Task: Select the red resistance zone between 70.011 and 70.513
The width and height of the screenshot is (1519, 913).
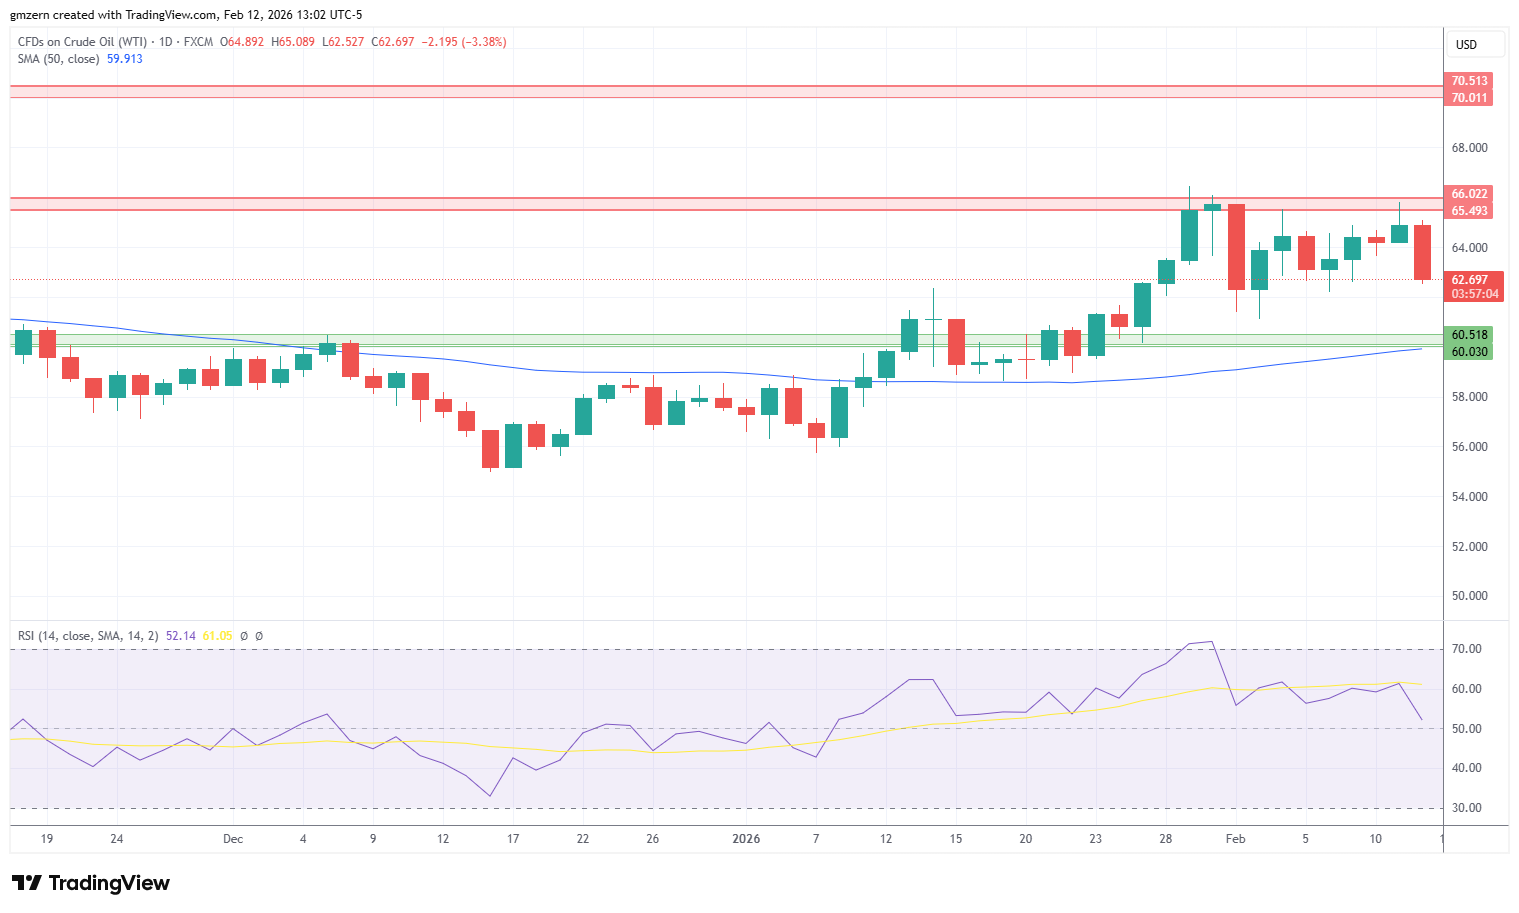Action: click(727, 91)
